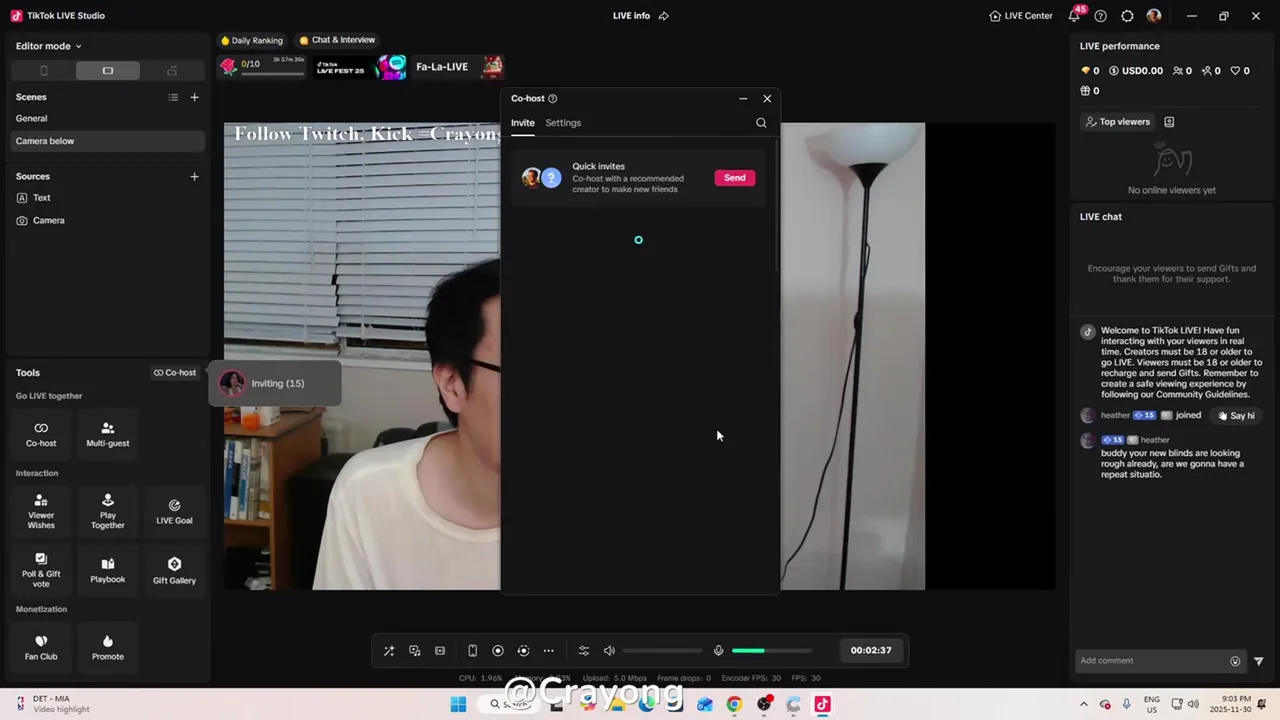Search creators in Co-host panel
1280x720 pixels.
(x=761, y=123)
